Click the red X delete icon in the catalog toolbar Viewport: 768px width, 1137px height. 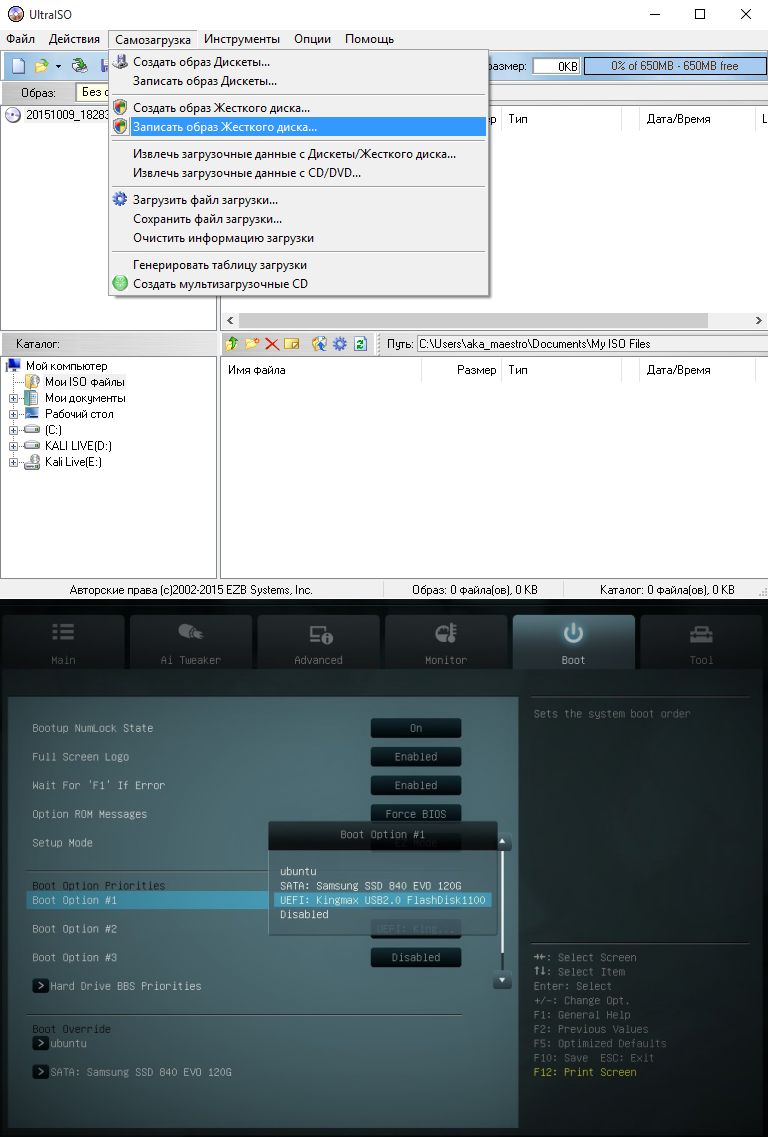(272, 344)
